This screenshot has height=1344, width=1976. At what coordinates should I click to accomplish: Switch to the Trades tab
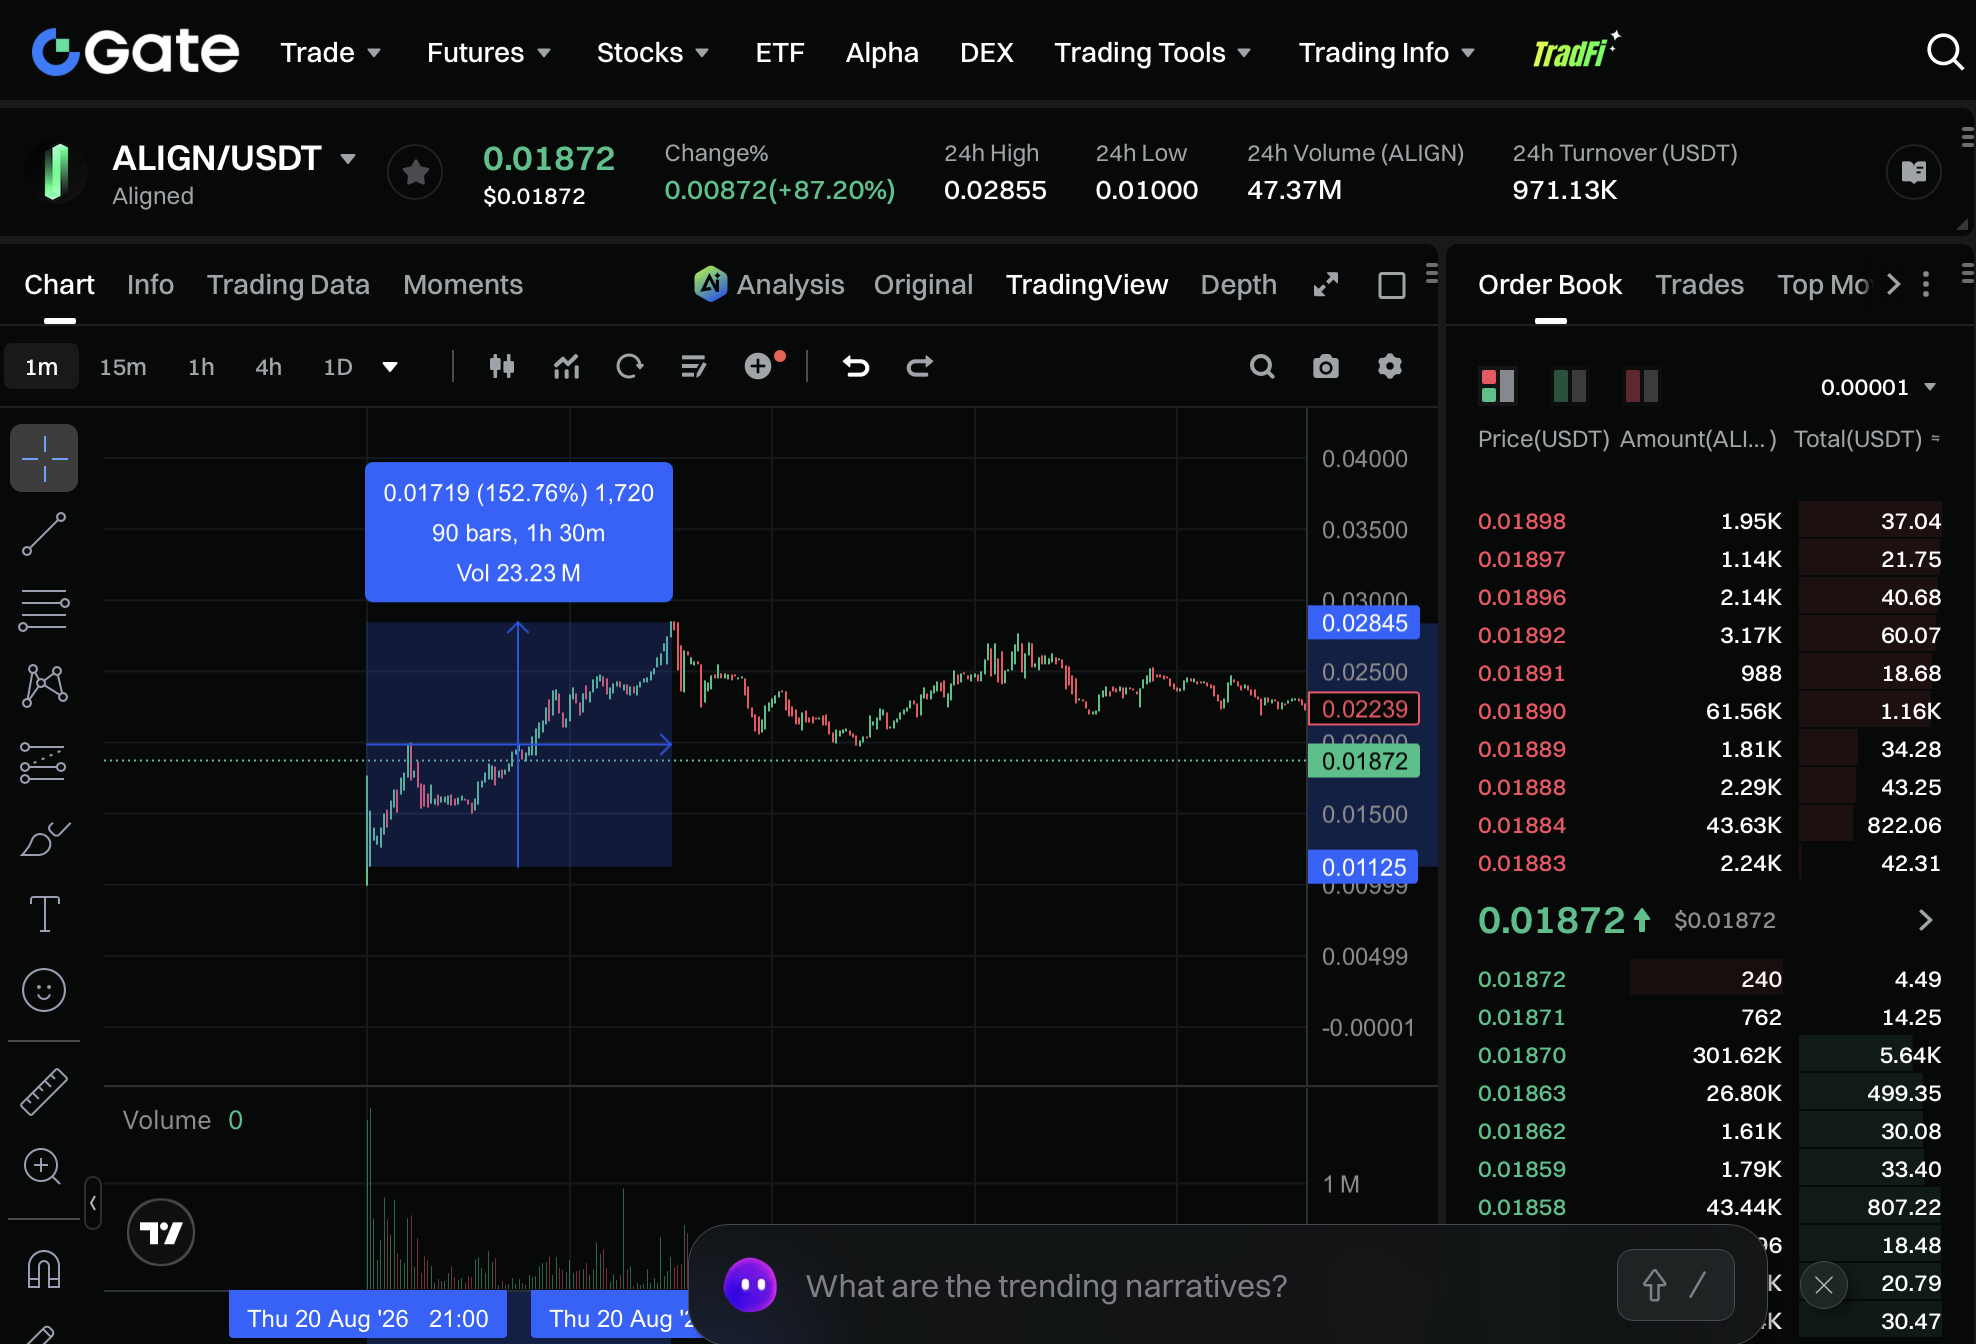[1699, 285]
